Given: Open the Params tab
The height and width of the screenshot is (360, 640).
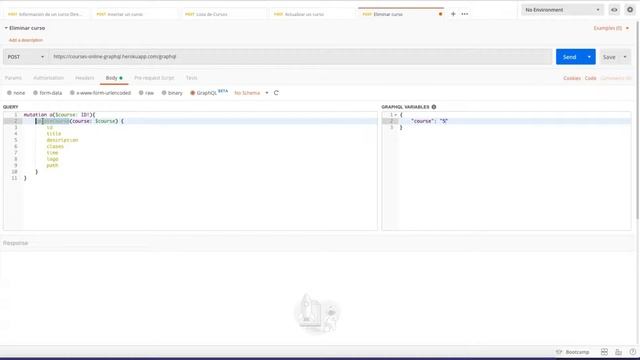Looking at the screenshot, I should click(x=13, y=78).
